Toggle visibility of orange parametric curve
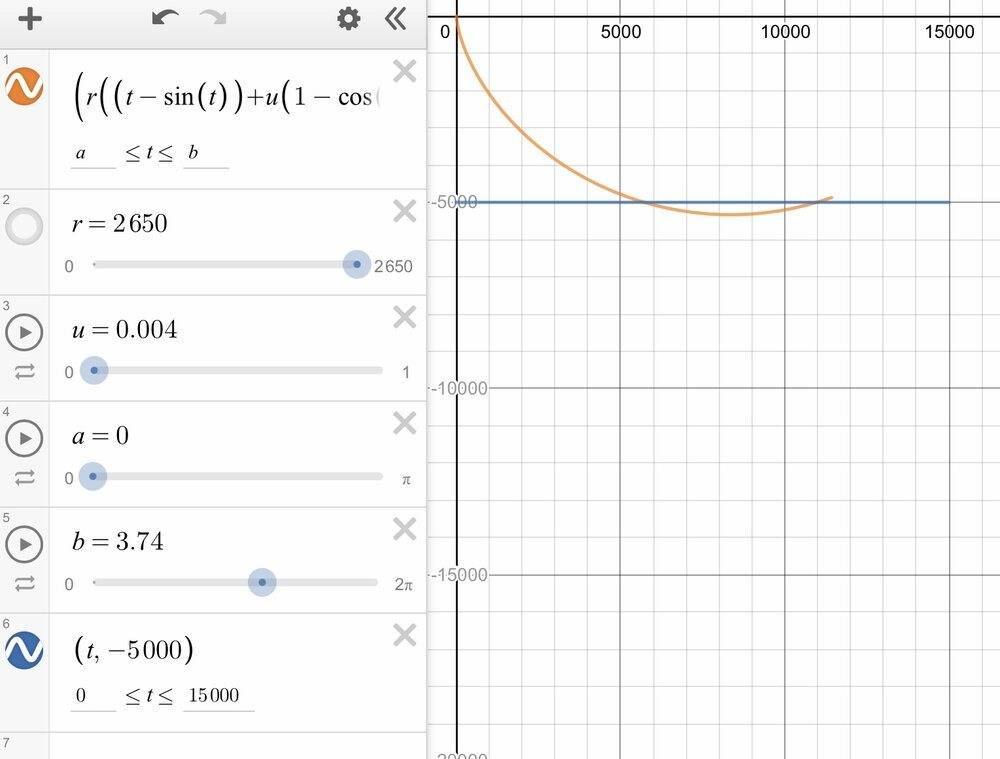The width and height of the screenshot is (1000, 759). 24,86
